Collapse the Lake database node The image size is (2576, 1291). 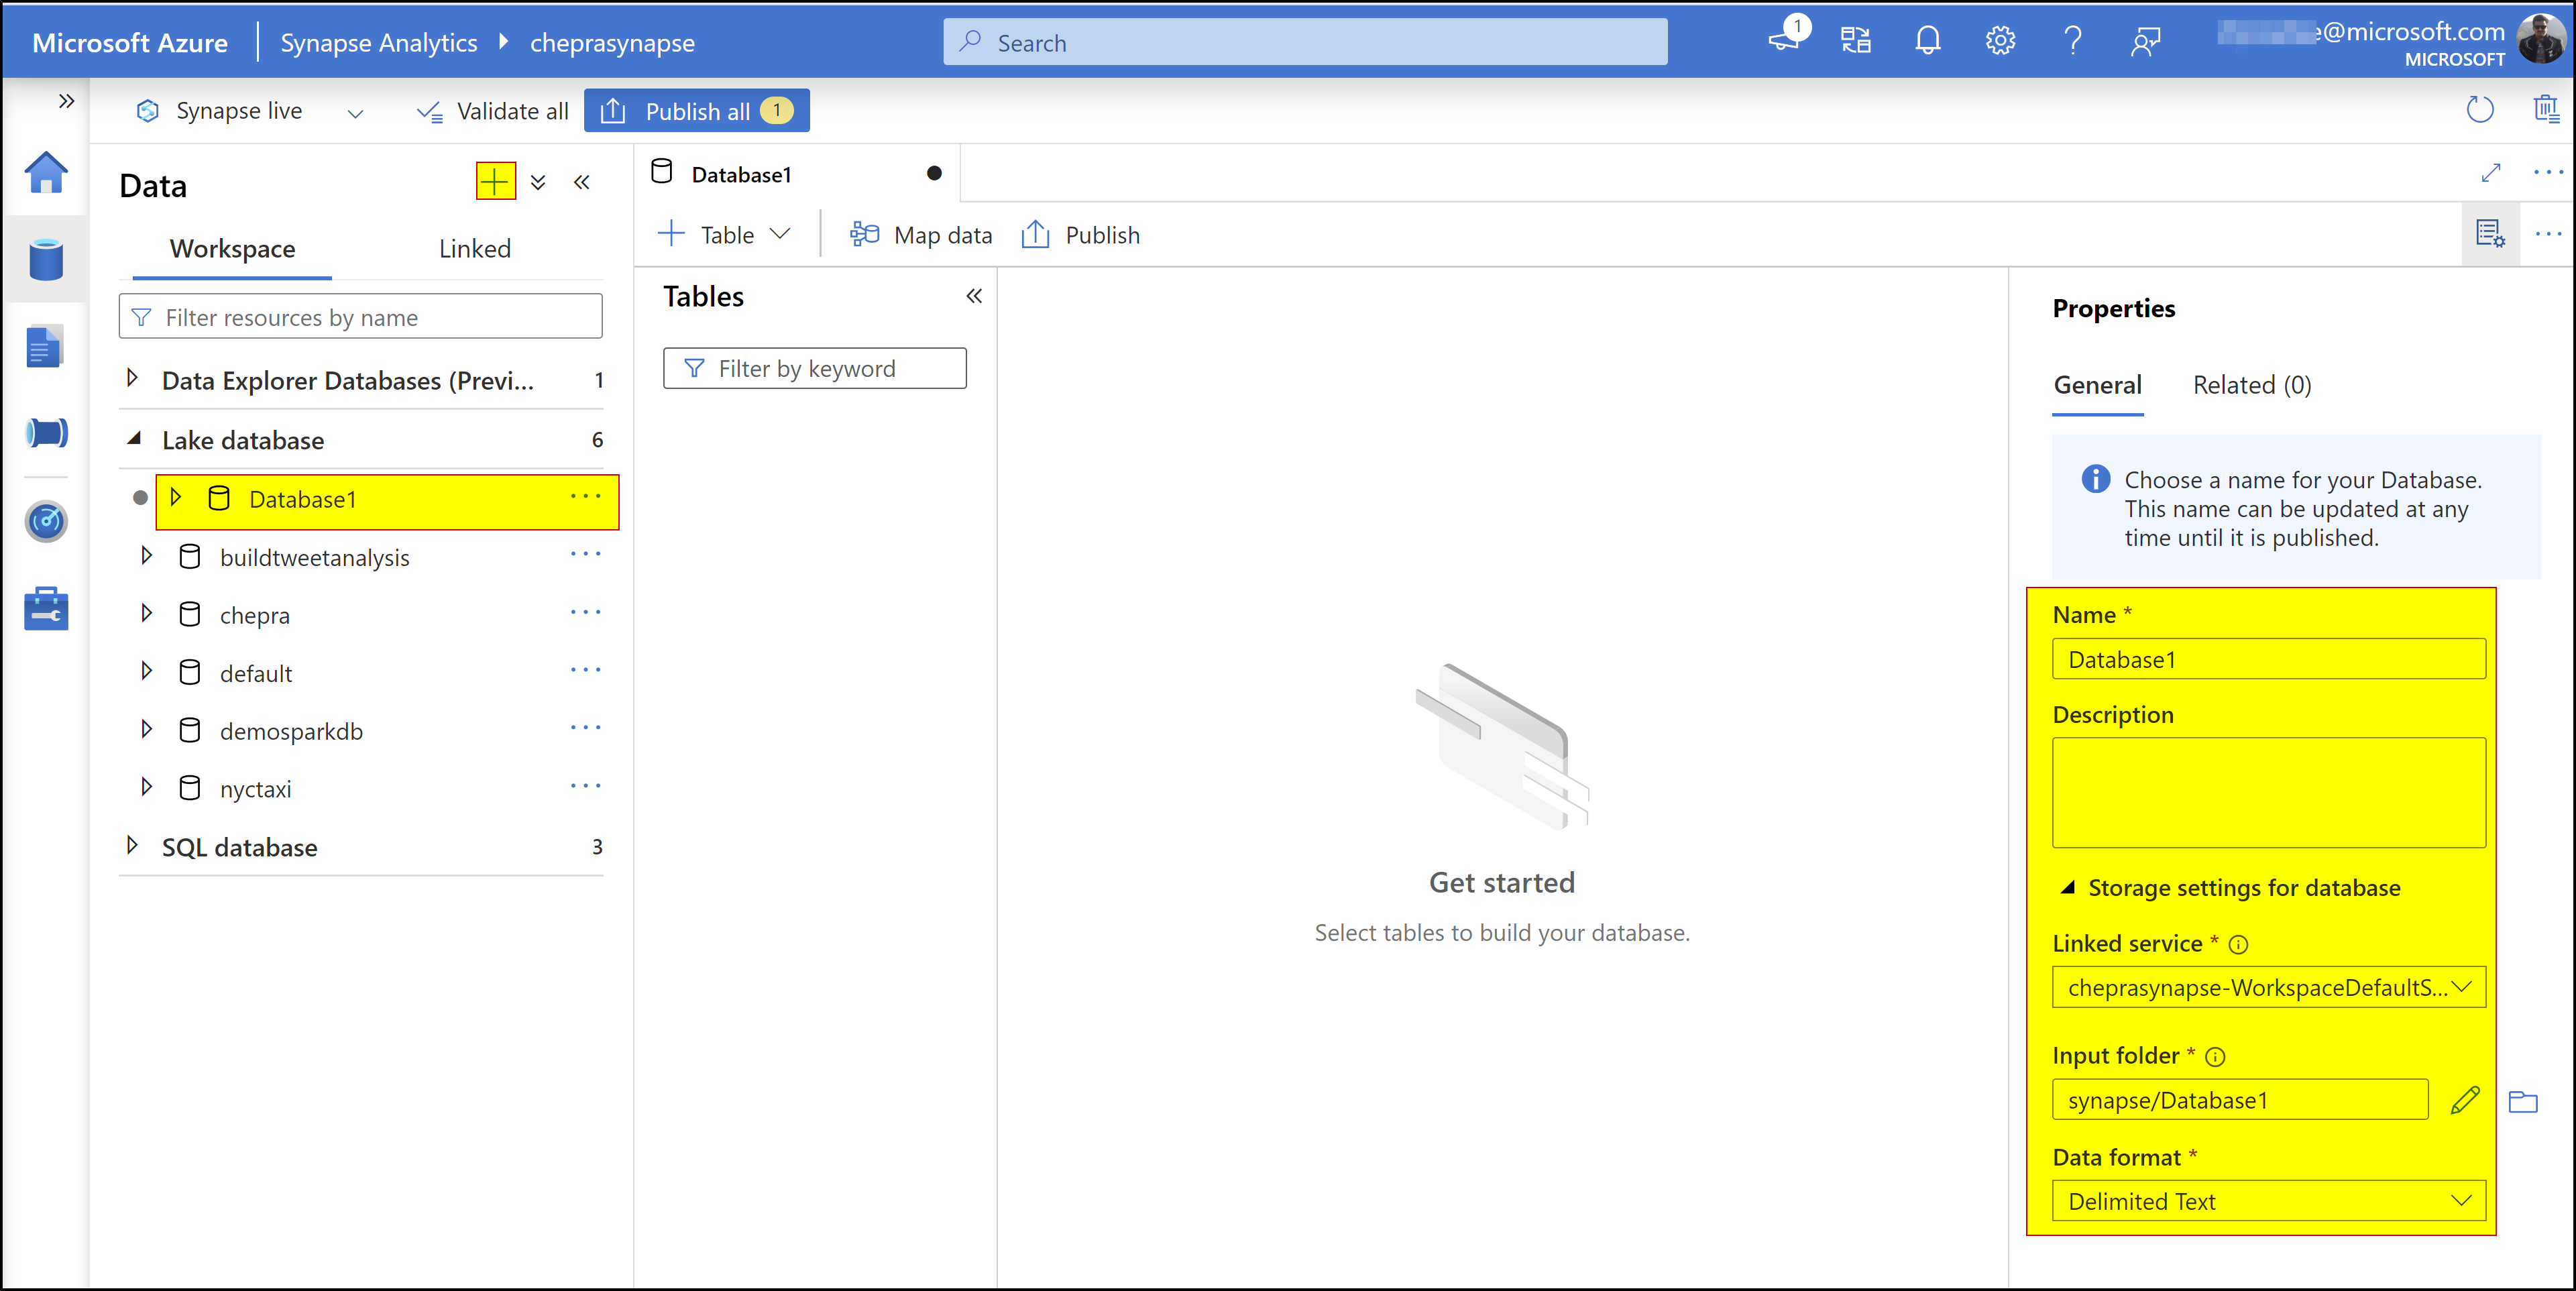pyautogui.click(x=134, y=439)
